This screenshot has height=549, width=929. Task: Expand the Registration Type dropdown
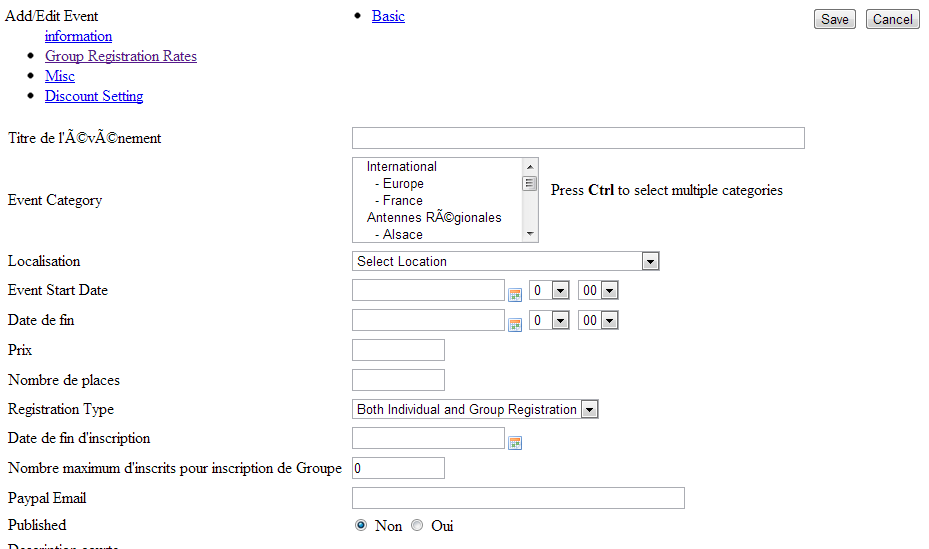click(475, 409)
